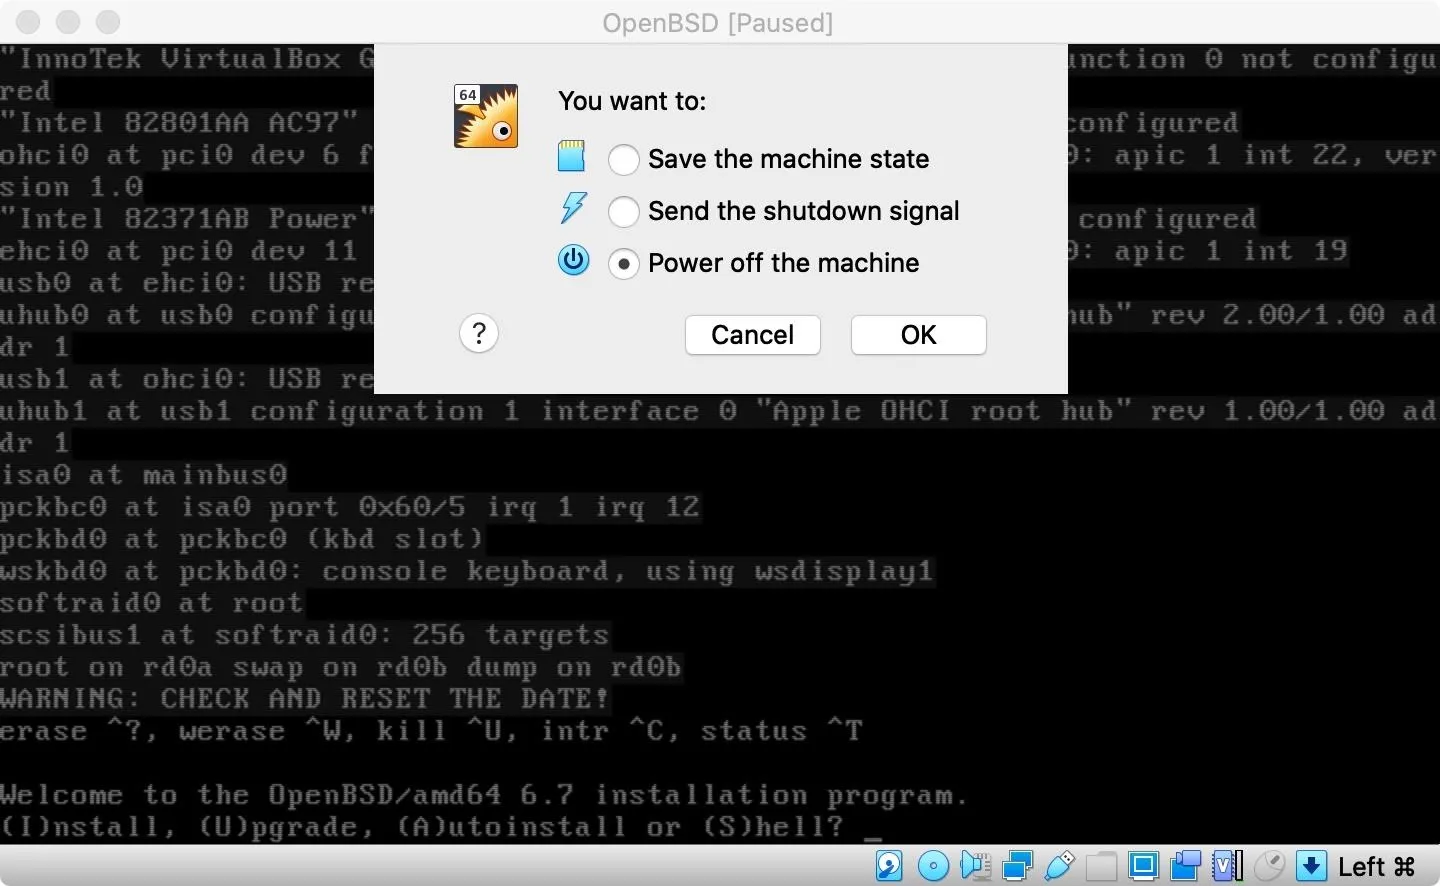Image resolution: width=1440 pixels, height=886 pixels.
Task: Click the 'pckbc0 at isa0 port 0x60/5' line
Action: coord(349,507)
